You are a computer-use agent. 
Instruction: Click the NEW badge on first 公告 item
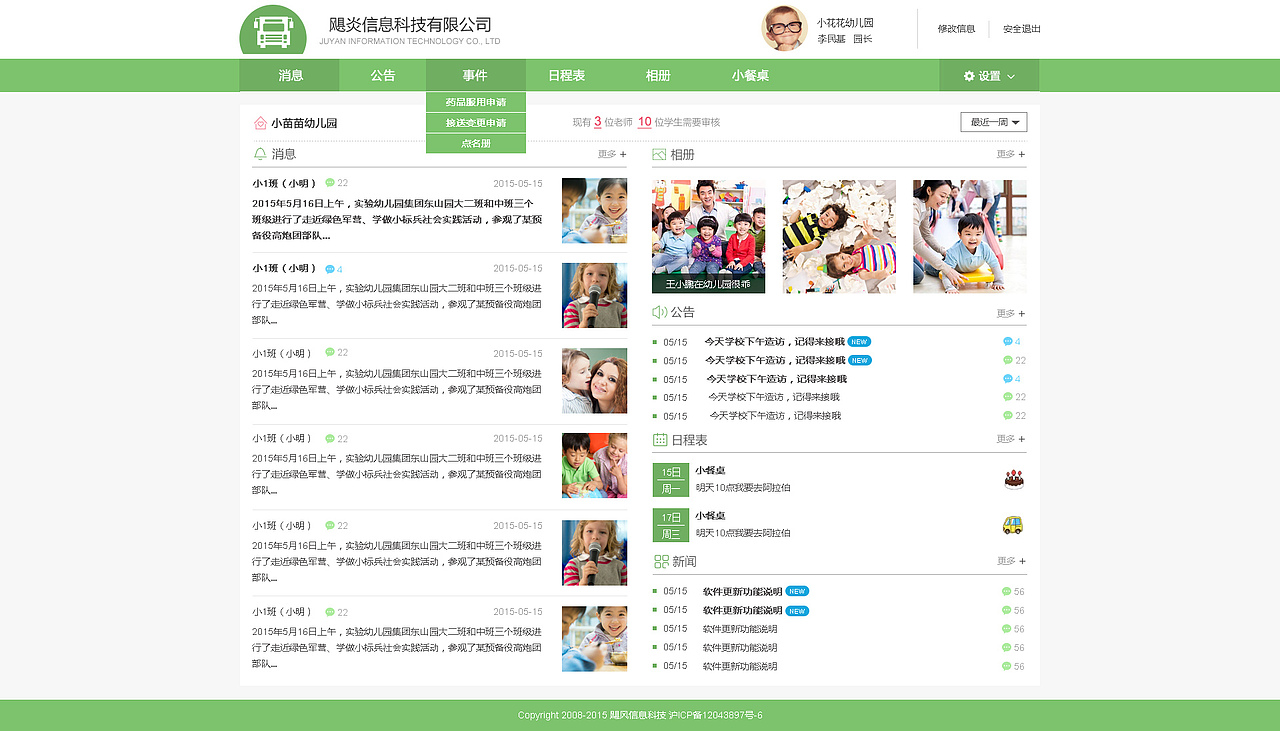859,341
